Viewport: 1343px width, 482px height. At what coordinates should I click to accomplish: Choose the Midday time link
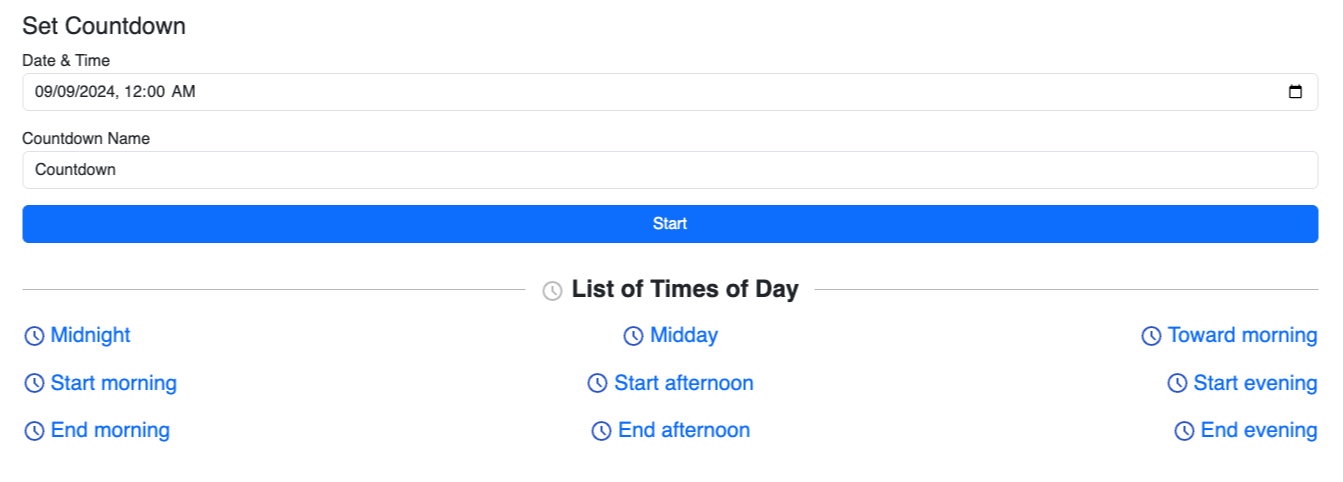pos(684,335)
